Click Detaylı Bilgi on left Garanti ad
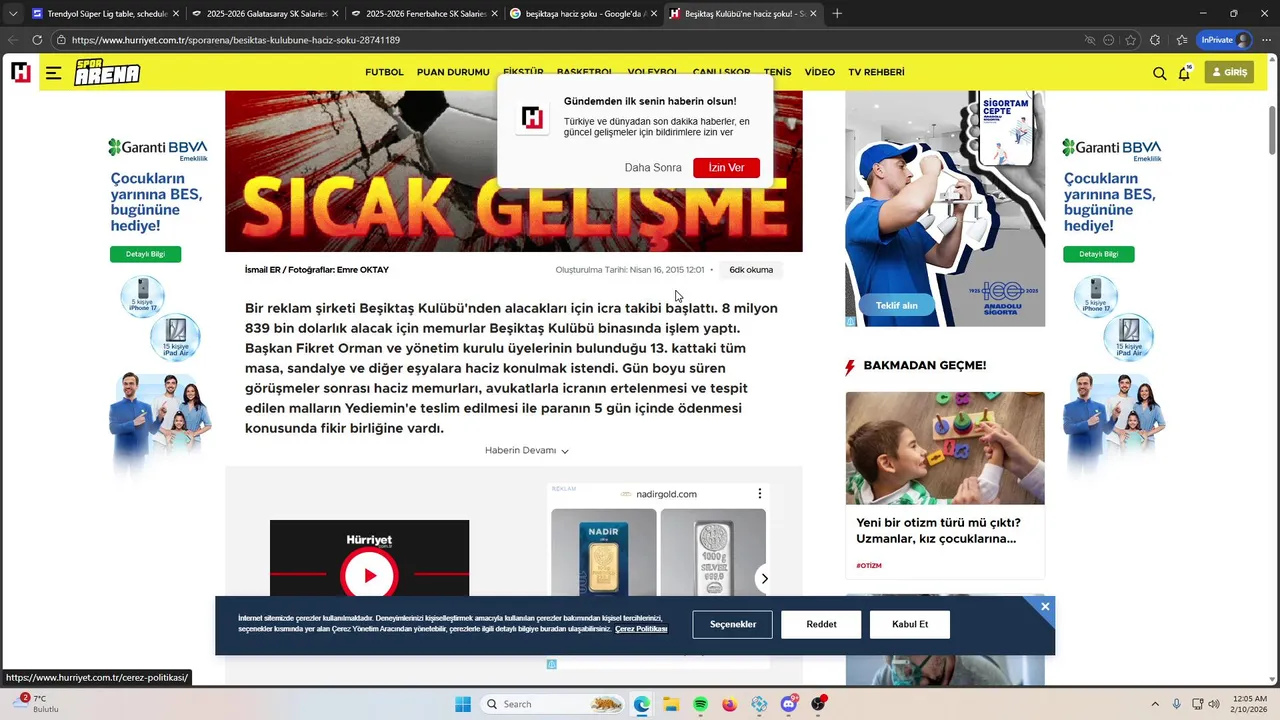This screenshot has width=1280, height=720. tap(145, 254)
